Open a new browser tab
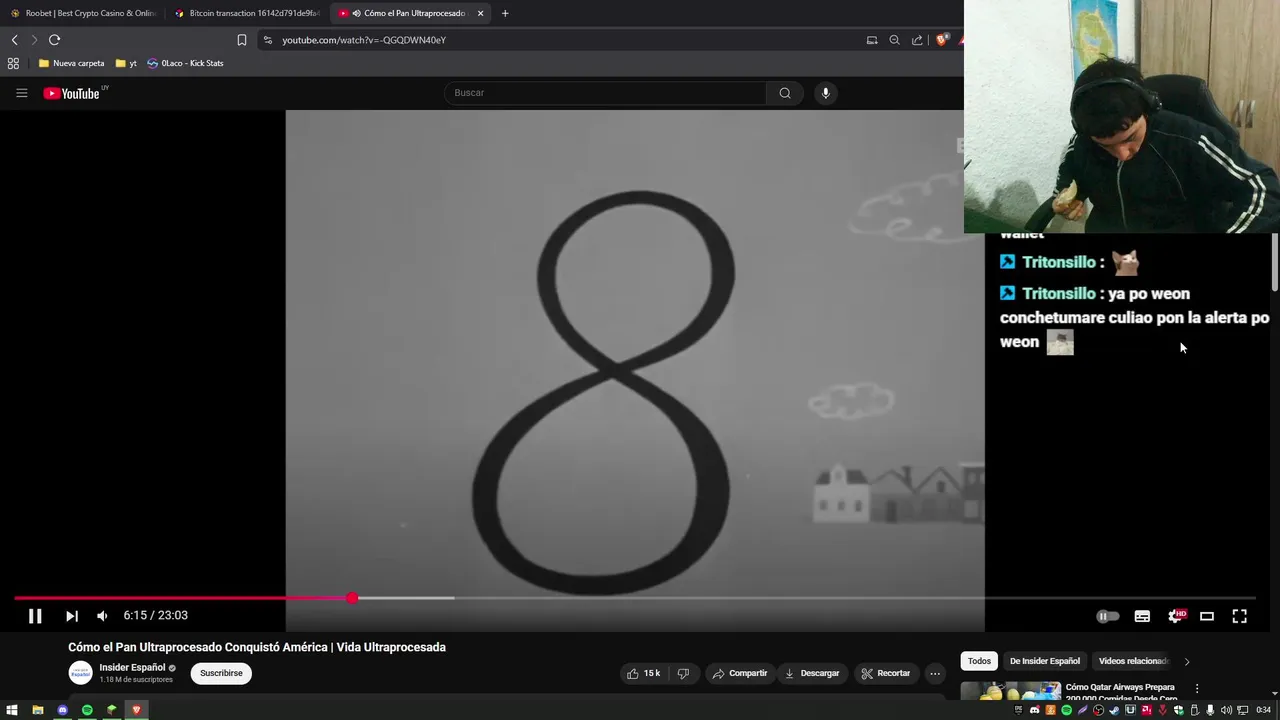Viewport: 1280px width, 720px height. (x=505, y=13)
